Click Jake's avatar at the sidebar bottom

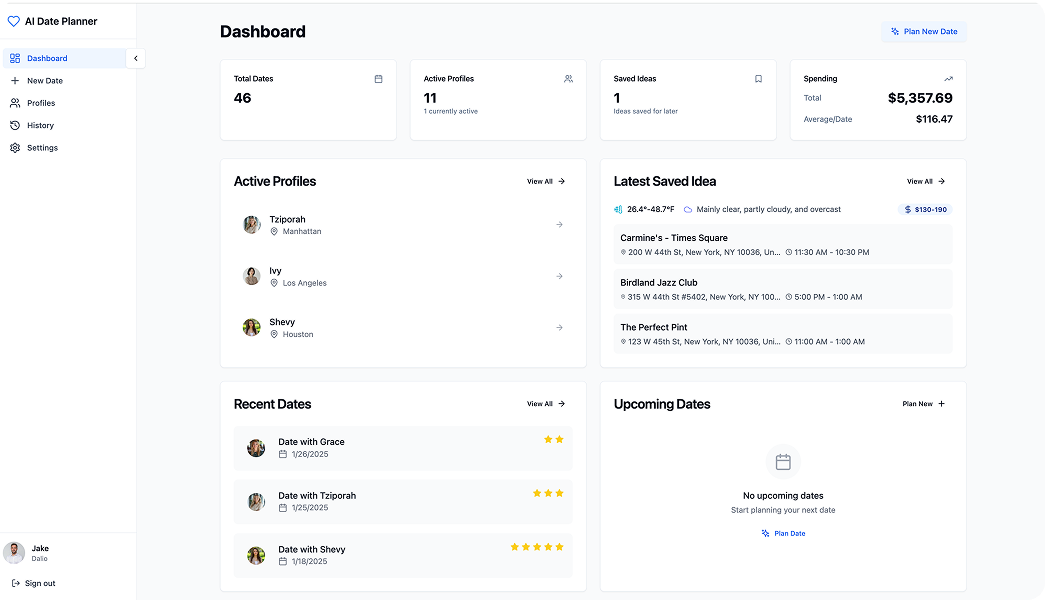coord(14,552)
